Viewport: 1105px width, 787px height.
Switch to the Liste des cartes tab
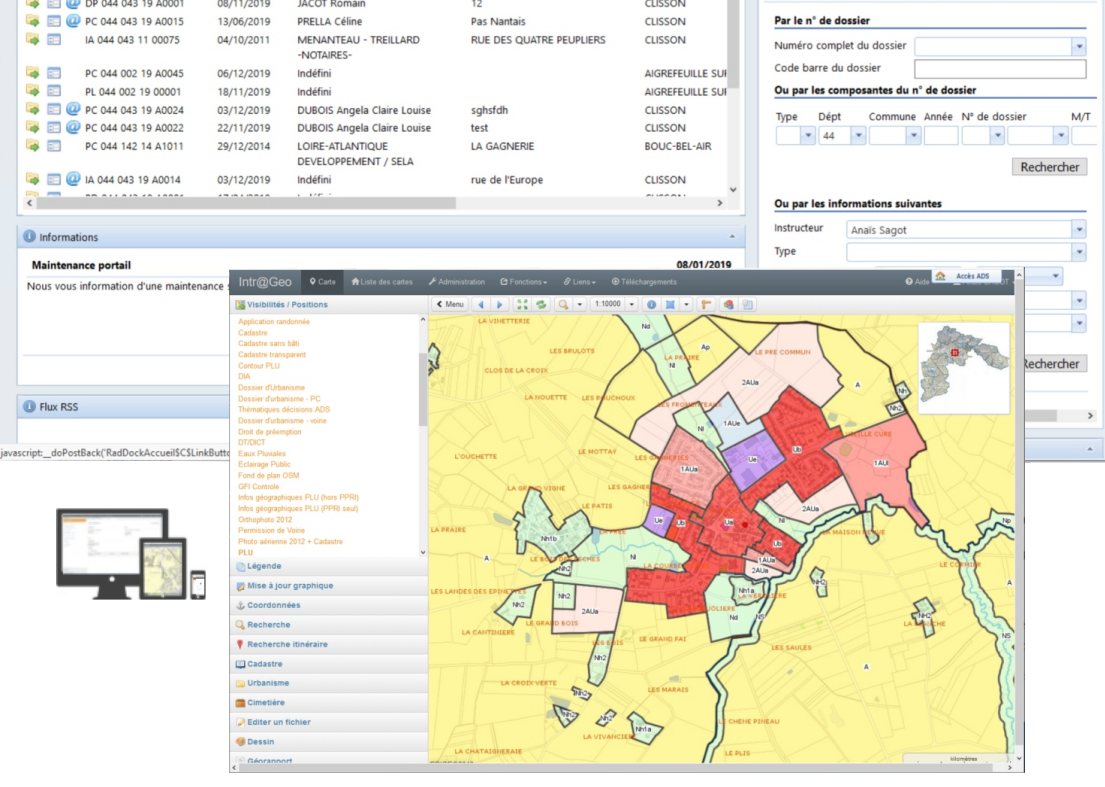click(x=381, y=282)
